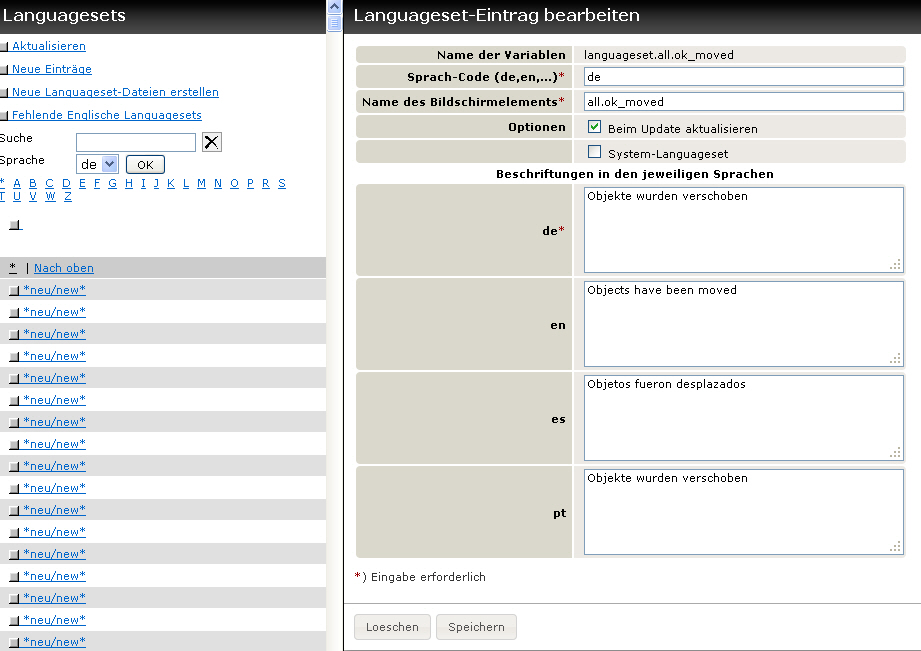Click the clear search X icon

(x=212, y=142)
